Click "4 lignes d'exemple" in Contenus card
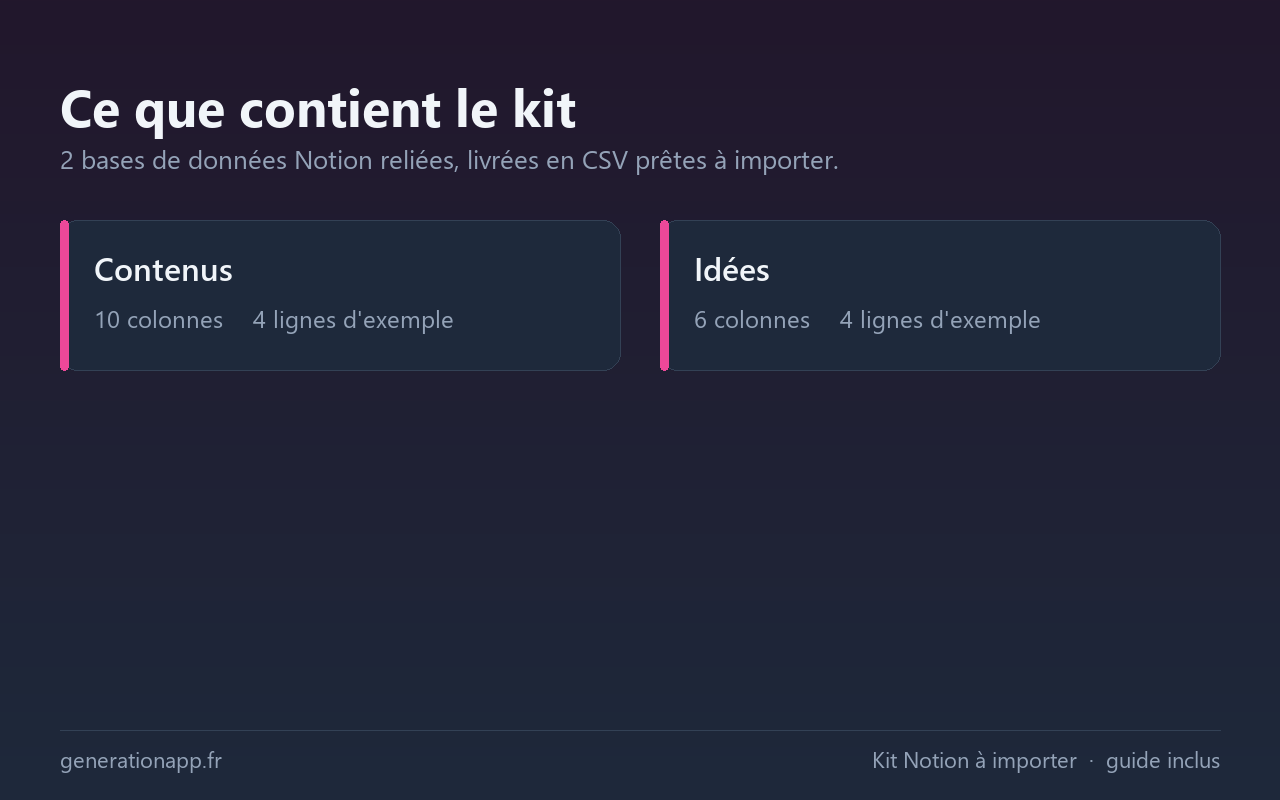The width and height of the screenshot is (1280, 800). (353, 320)
